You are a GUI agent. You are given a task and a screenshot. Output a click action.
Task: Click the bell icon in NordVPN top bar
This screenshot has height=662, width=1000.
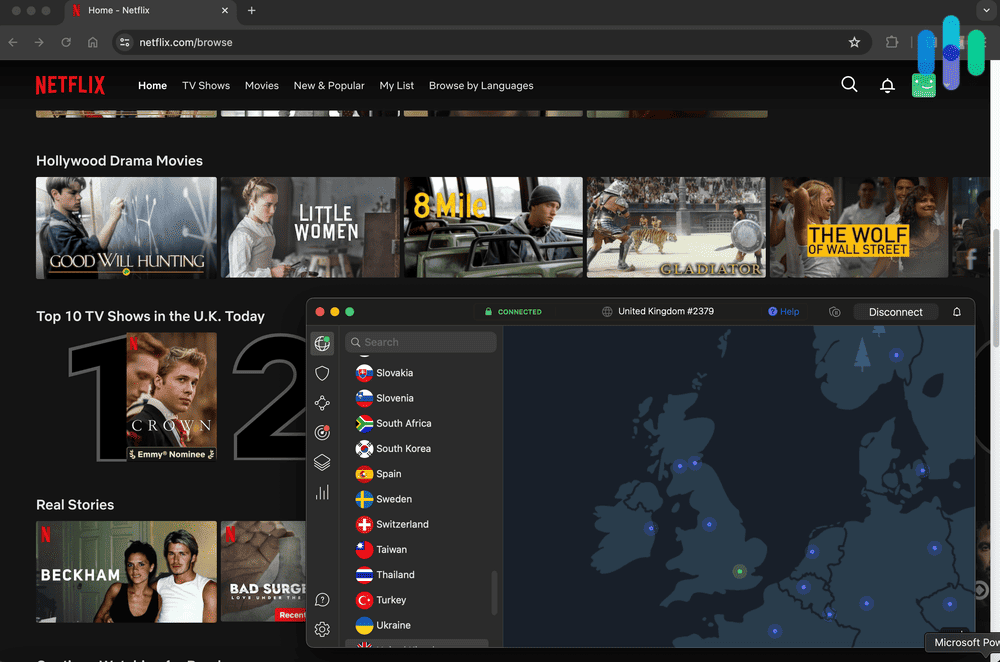(957, 311)
